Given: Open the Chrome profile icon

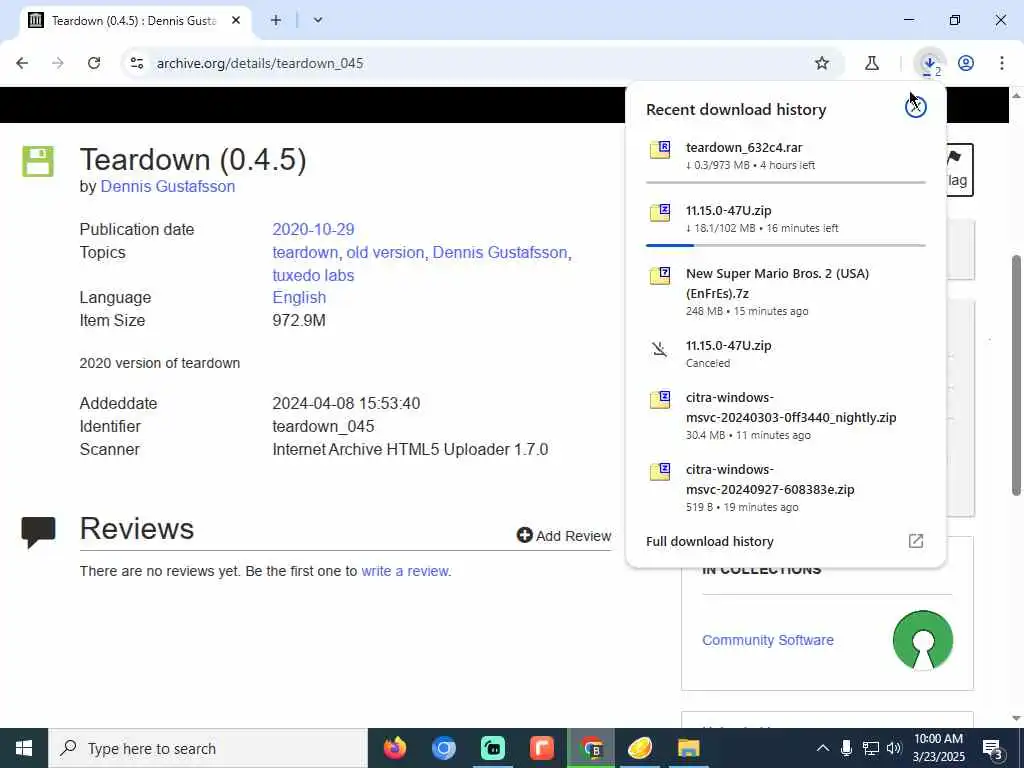Looking at the screenshot, I should coord(966,63).
